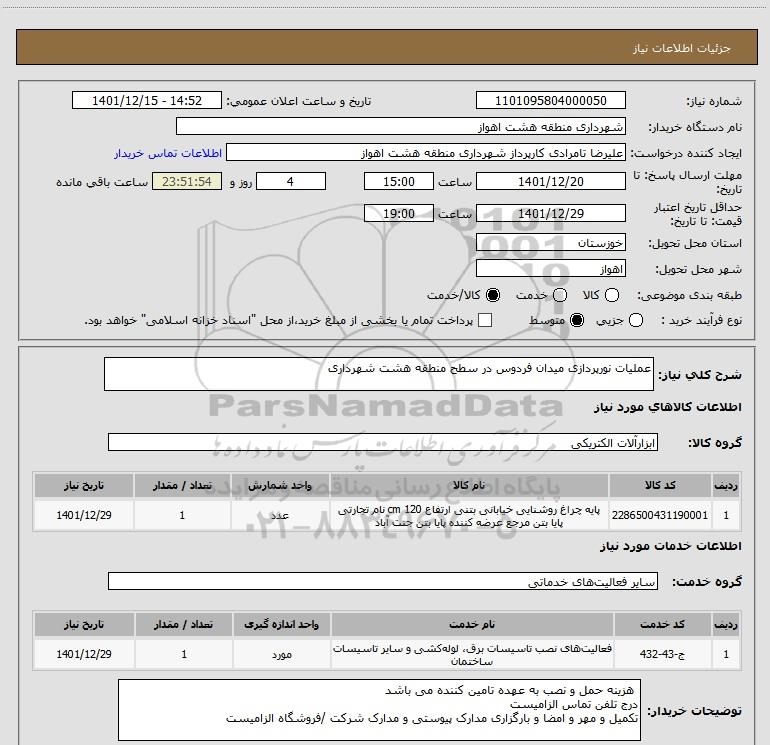Click the unit cell مورد in services table
This screenshot has width=770, height=745.
click(x=282, y=654)
